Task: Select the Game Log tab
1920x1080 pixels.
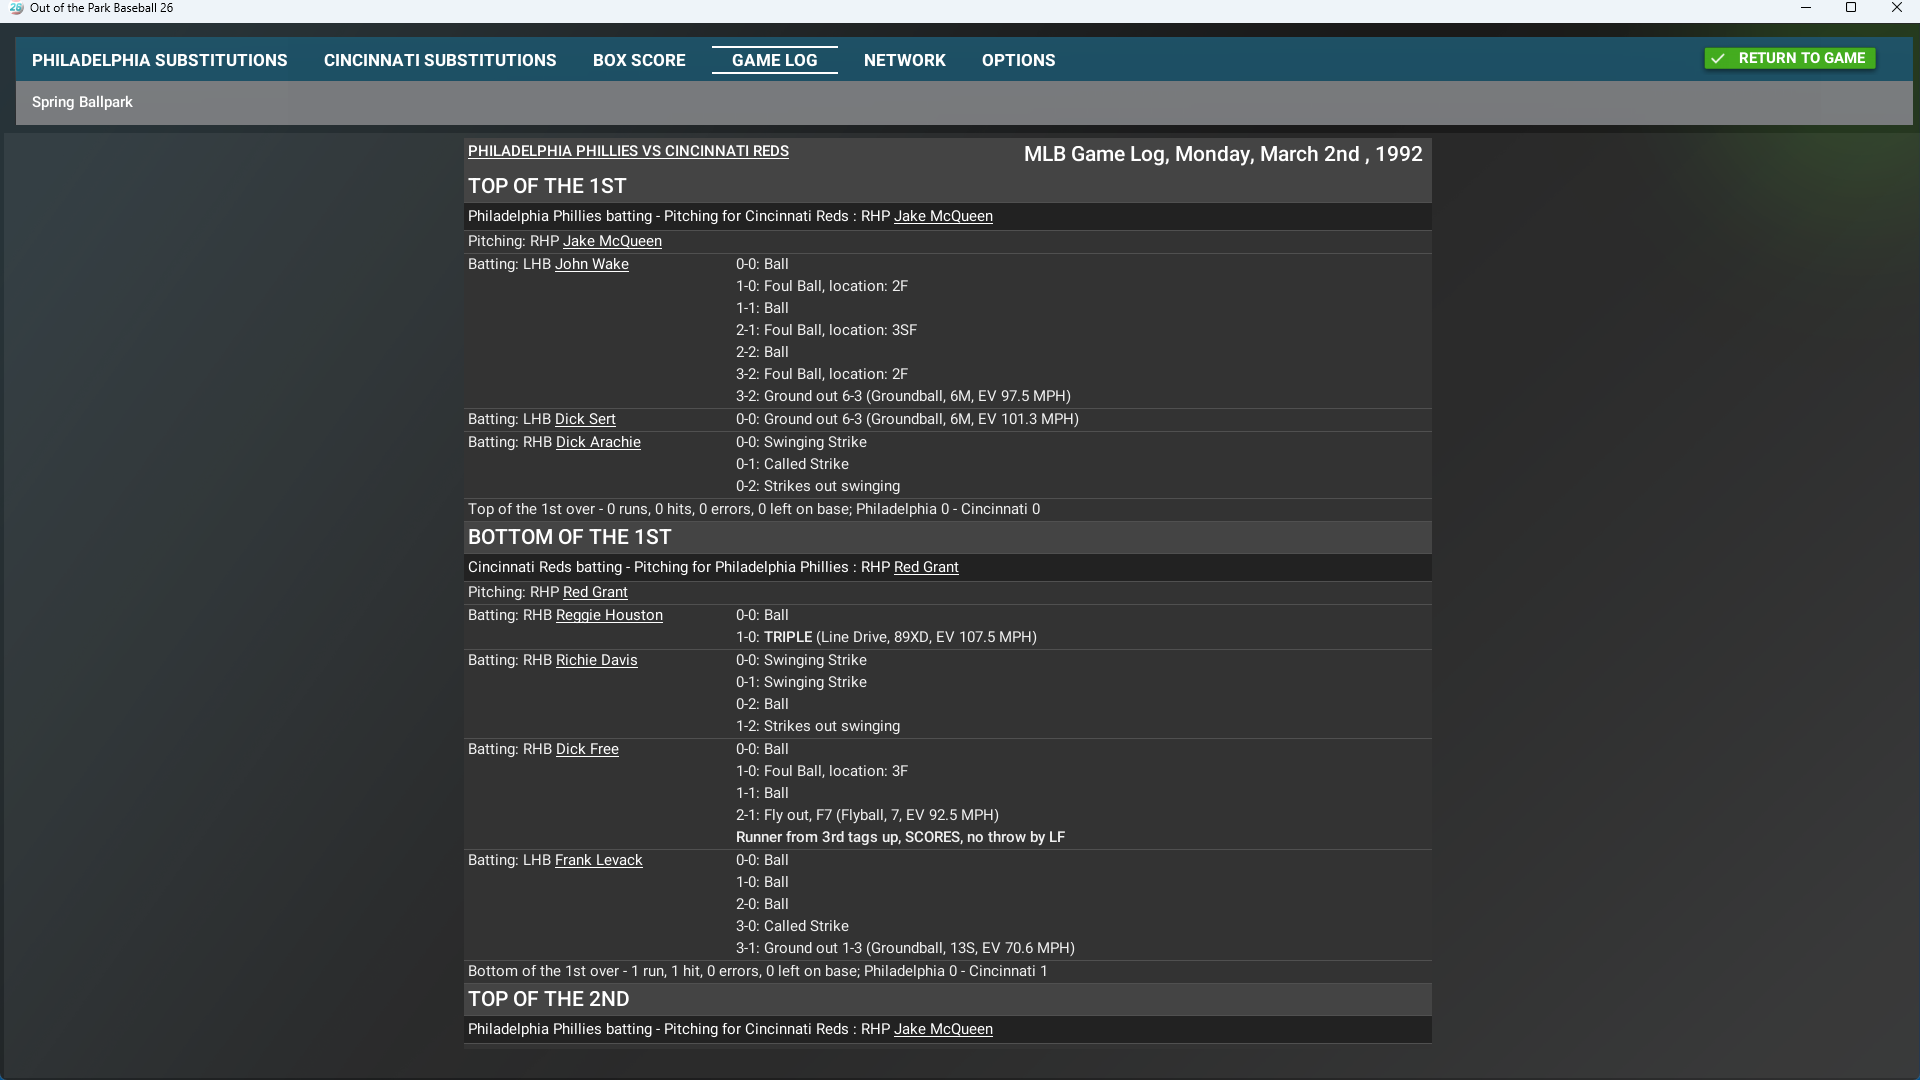Action: [x=774, y=60]
